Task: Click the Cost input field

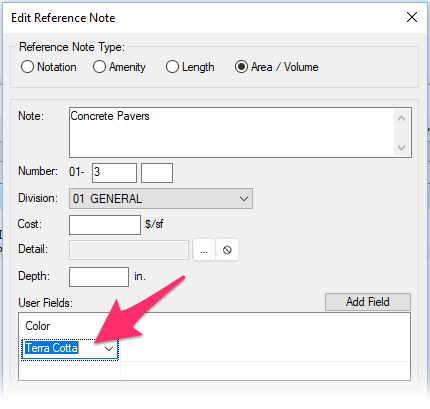Action: [105, 225]
